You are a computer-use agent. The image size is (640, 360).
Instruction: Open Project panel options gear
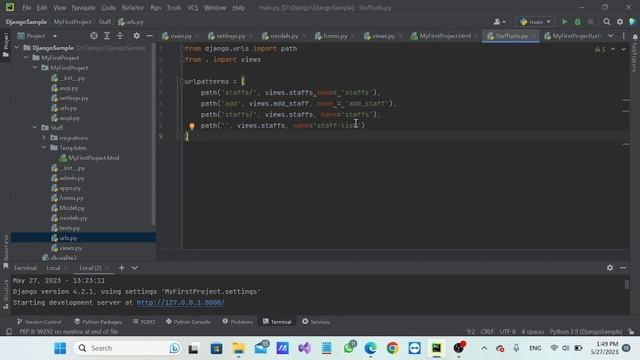coord(136,36)
